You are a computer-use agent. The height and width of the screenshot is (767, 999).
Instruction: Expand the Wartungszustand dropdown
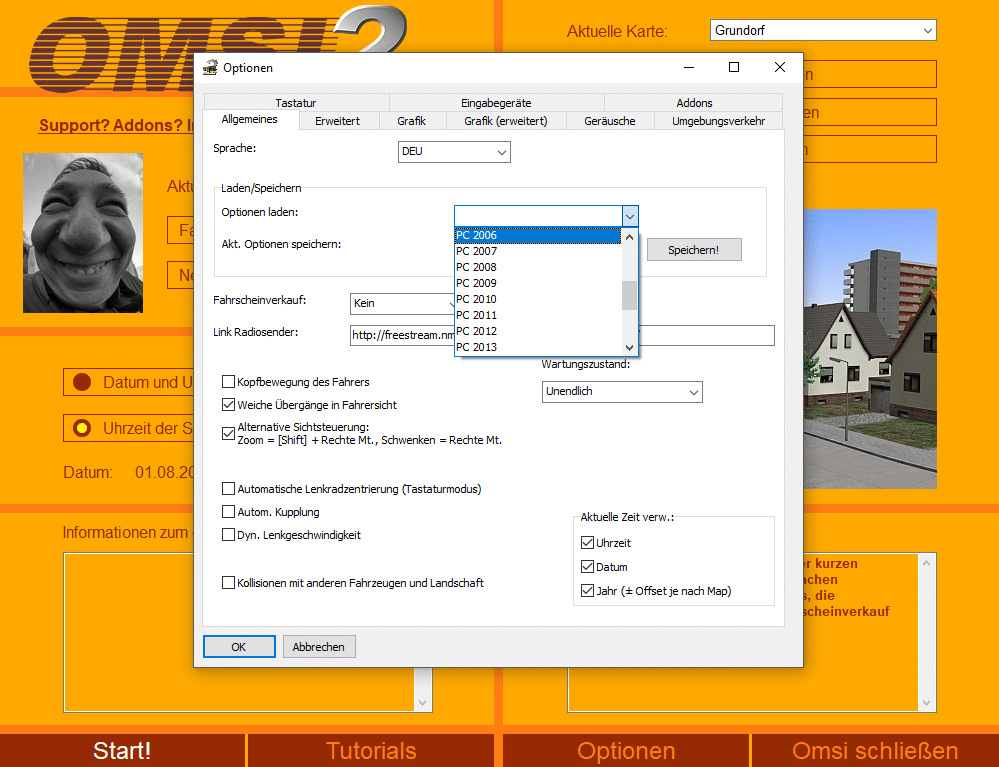[622, 392]
